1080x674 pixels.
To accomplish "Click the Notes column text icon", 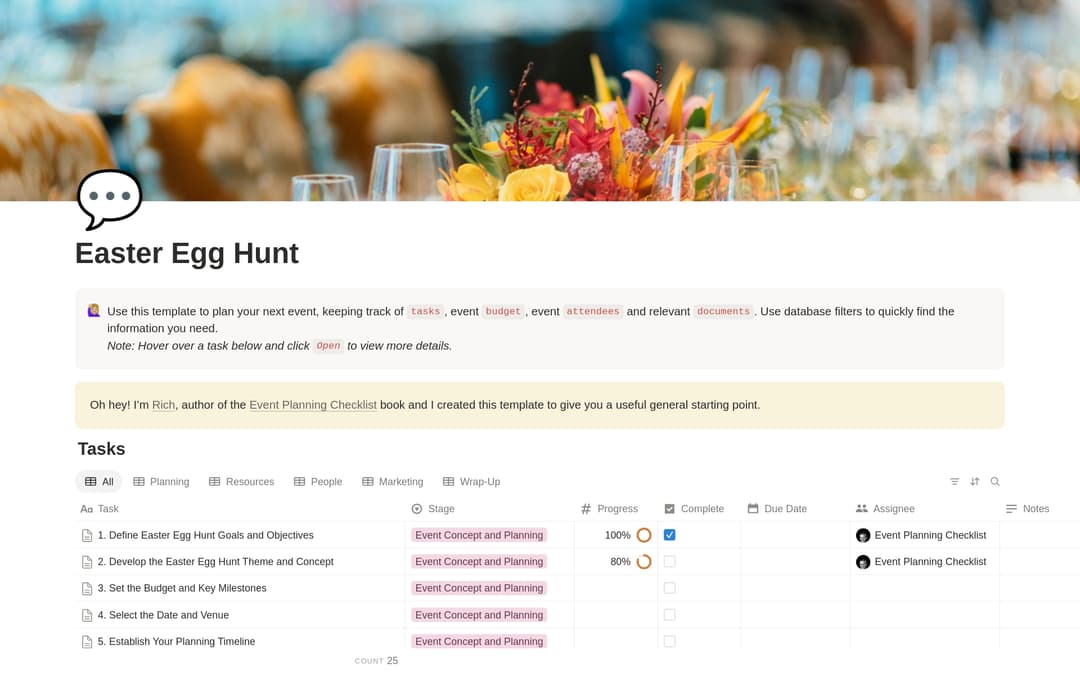I will pos(1011,509).
